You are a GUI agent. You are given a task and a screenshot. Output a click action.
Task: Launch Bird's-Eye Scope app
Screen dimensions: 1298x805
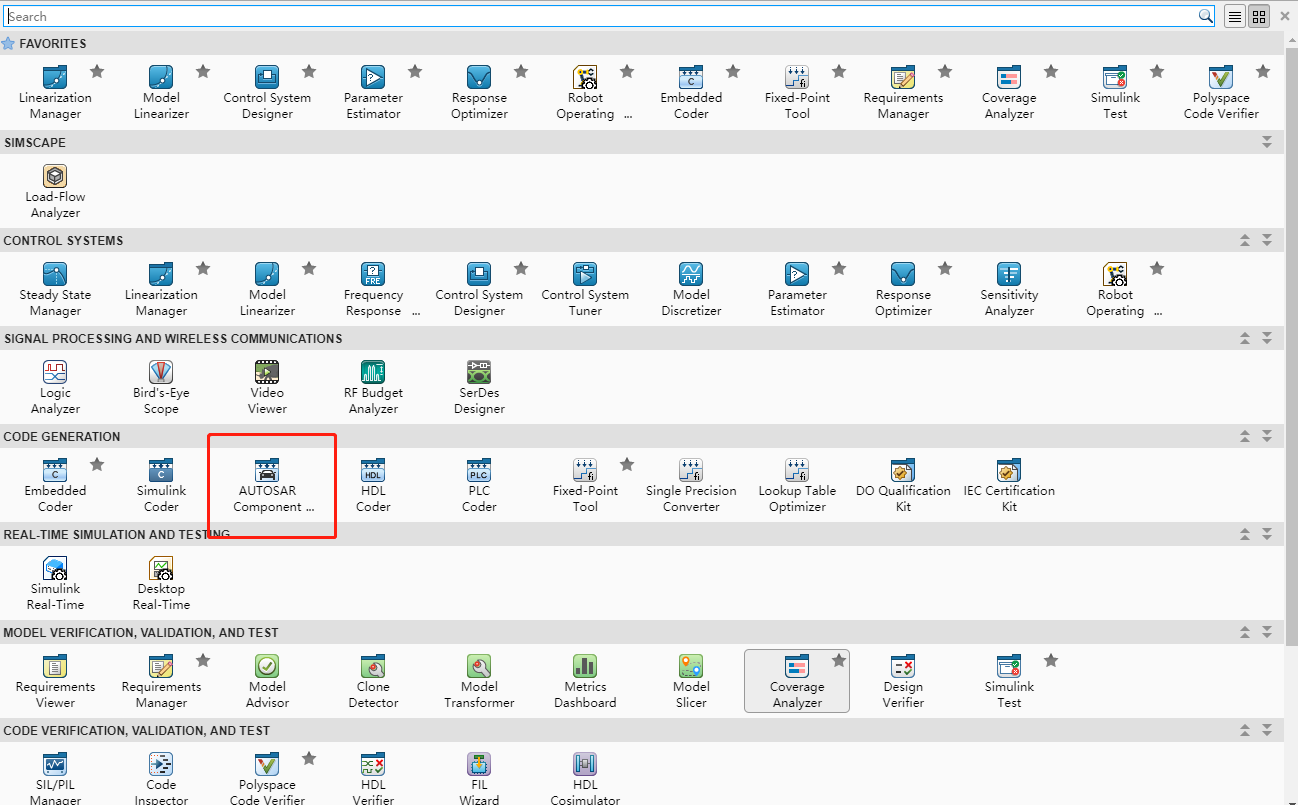[161, 387]
